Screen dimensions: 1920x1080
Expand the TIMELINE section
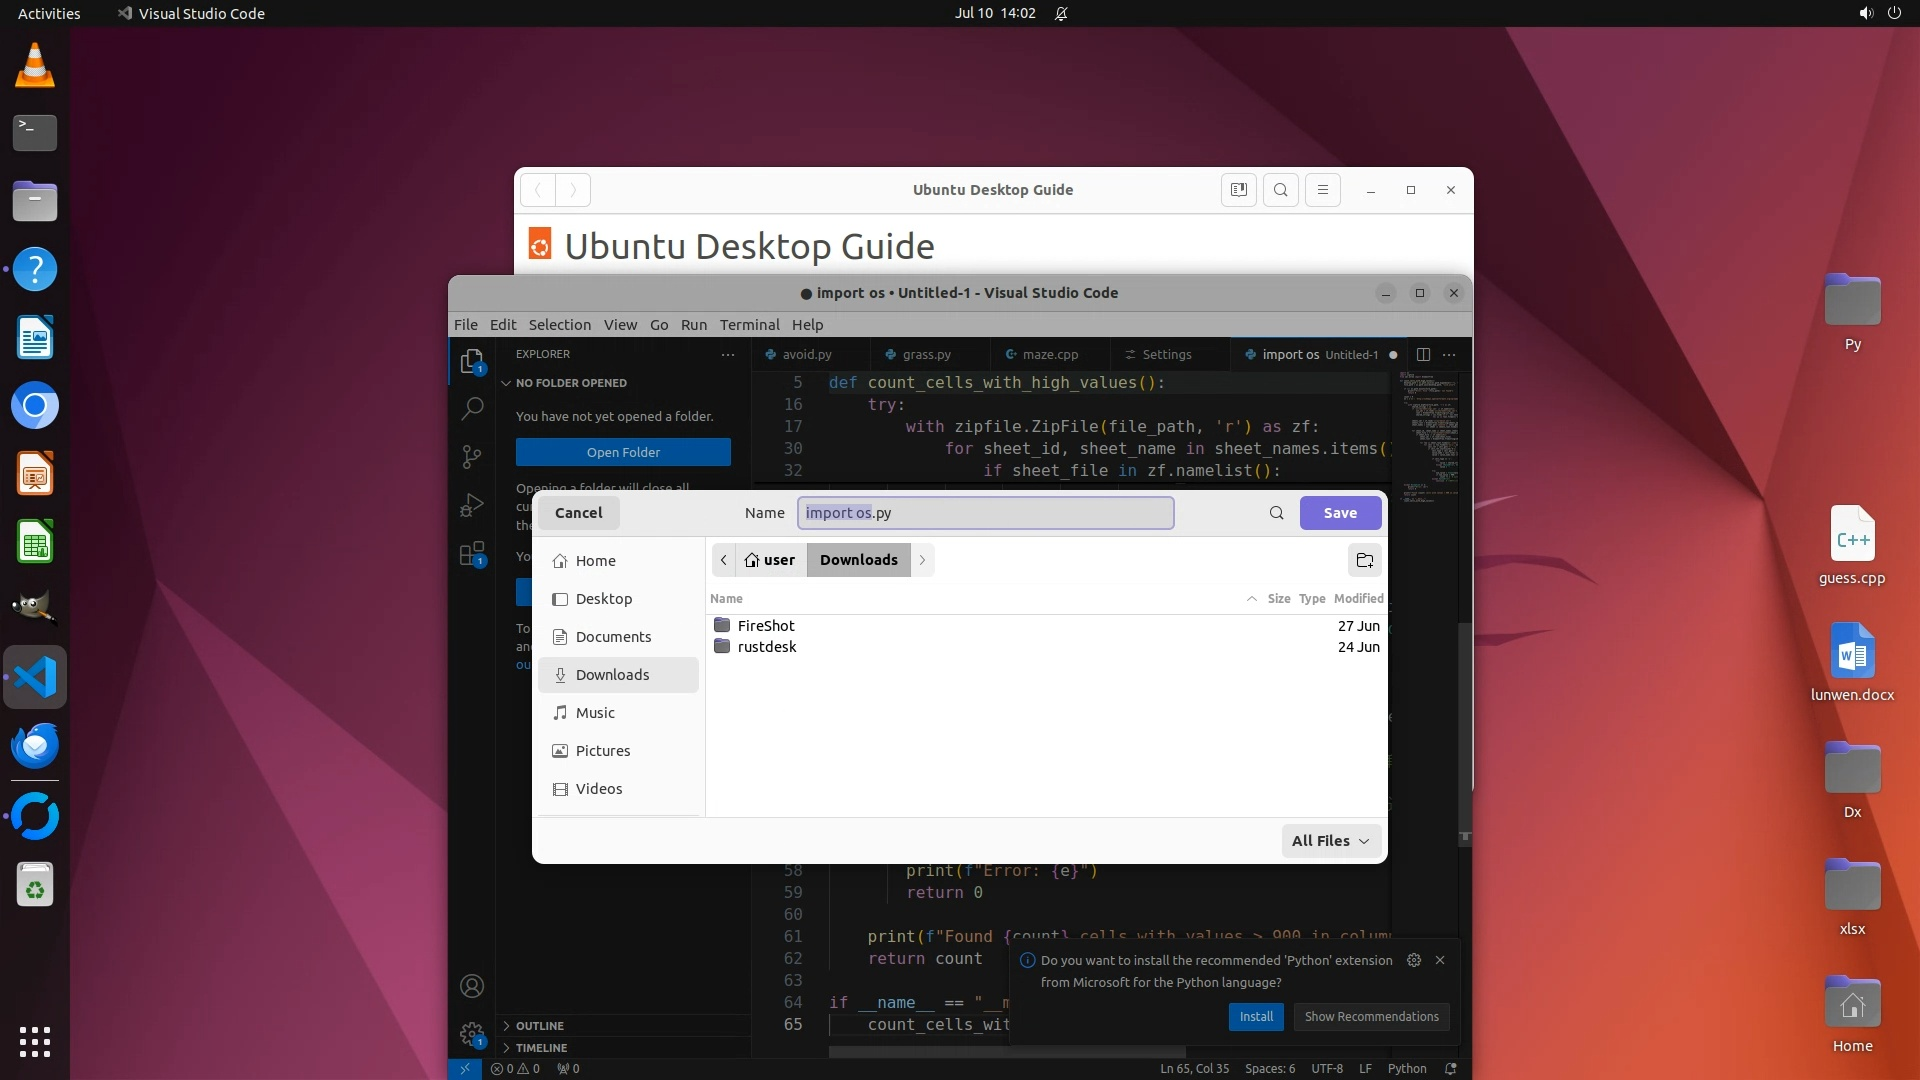click(x=541, y=1048)
